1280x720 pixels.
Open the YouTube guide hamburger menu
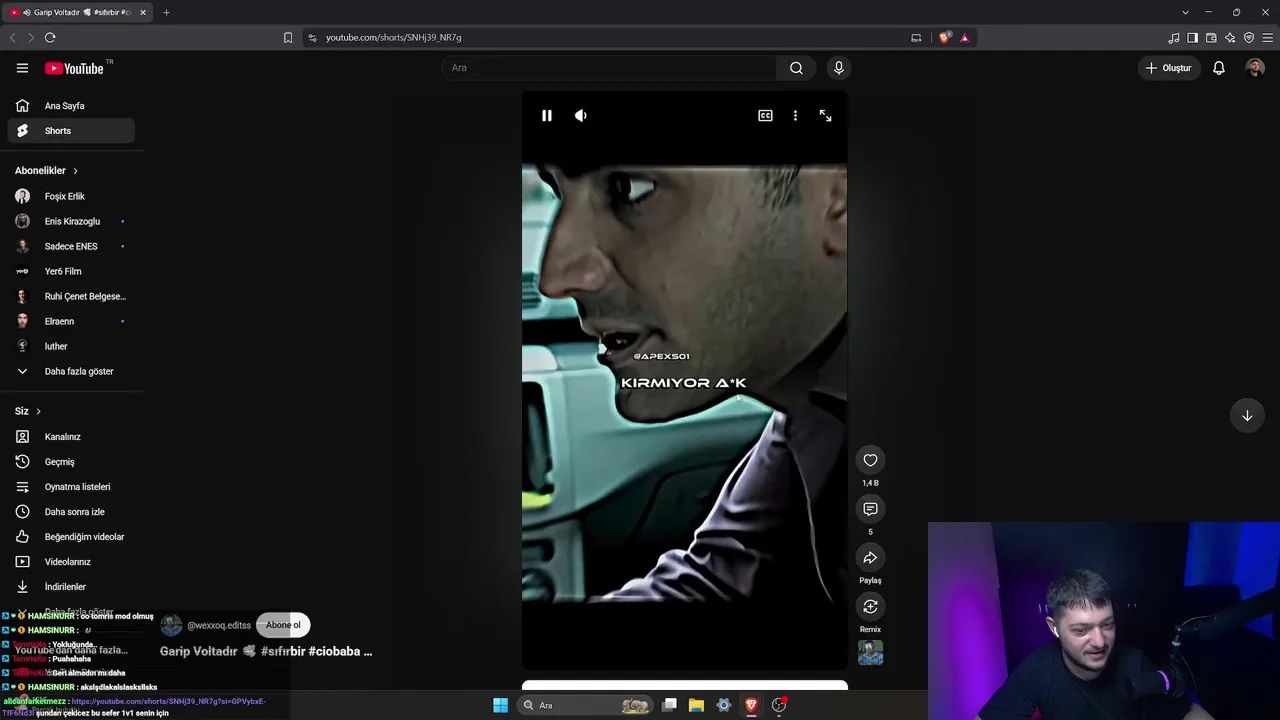[22, 68]
